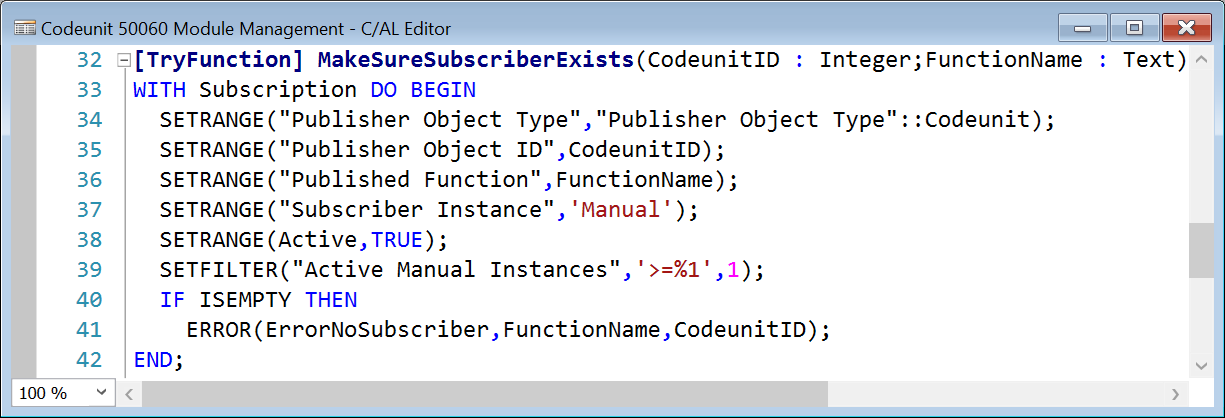Click the END; statement on line 42
The image size is (1225, 418).
(159, 360)
